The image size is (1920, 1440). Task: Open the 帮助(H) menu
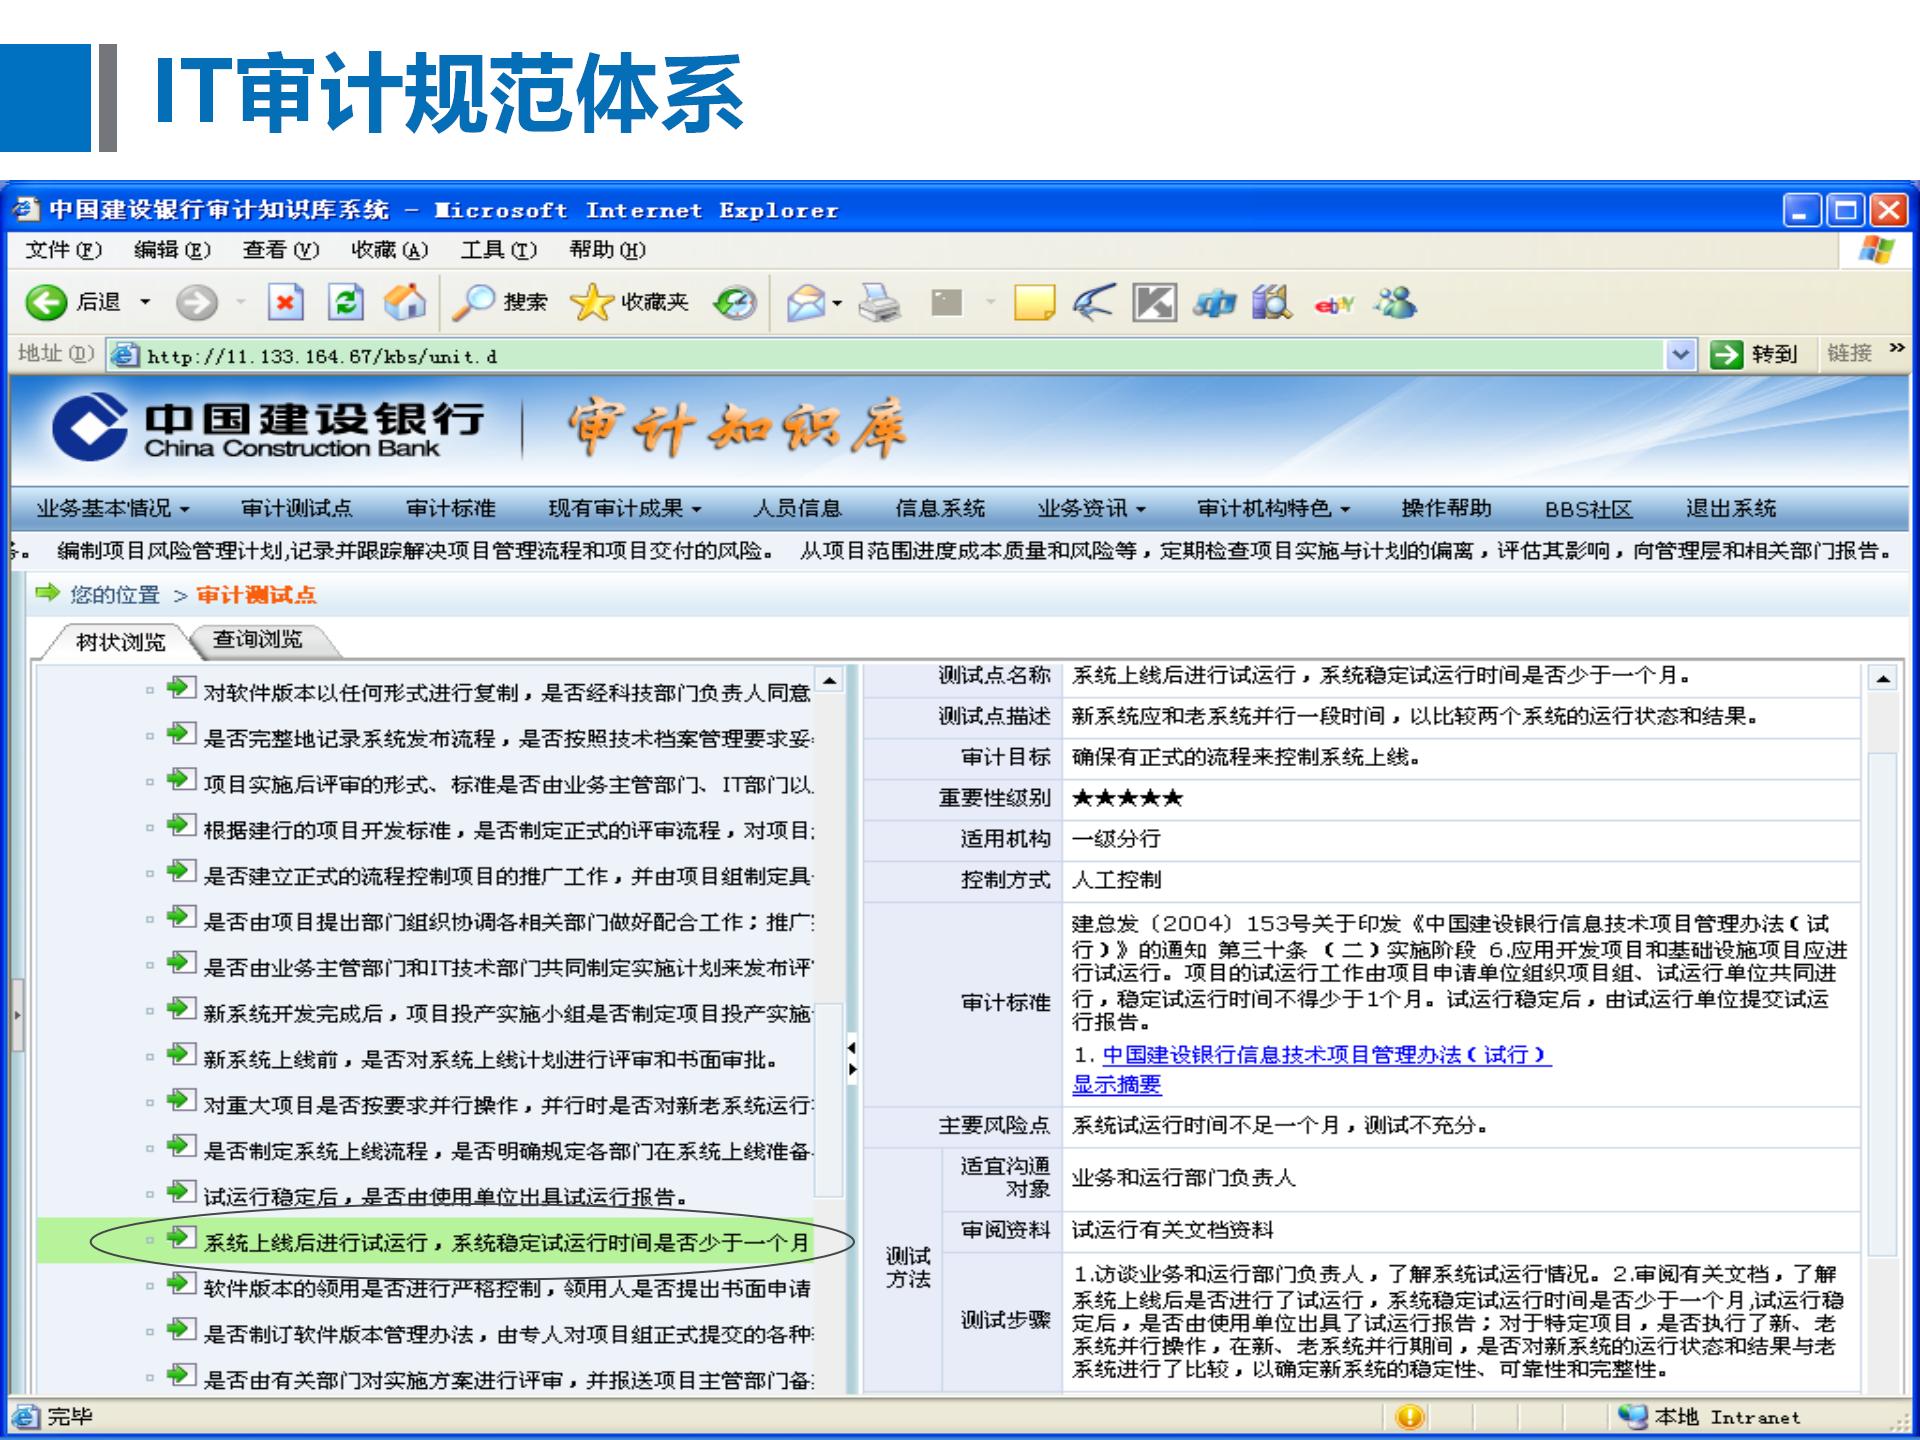click(x=607, y=250)
